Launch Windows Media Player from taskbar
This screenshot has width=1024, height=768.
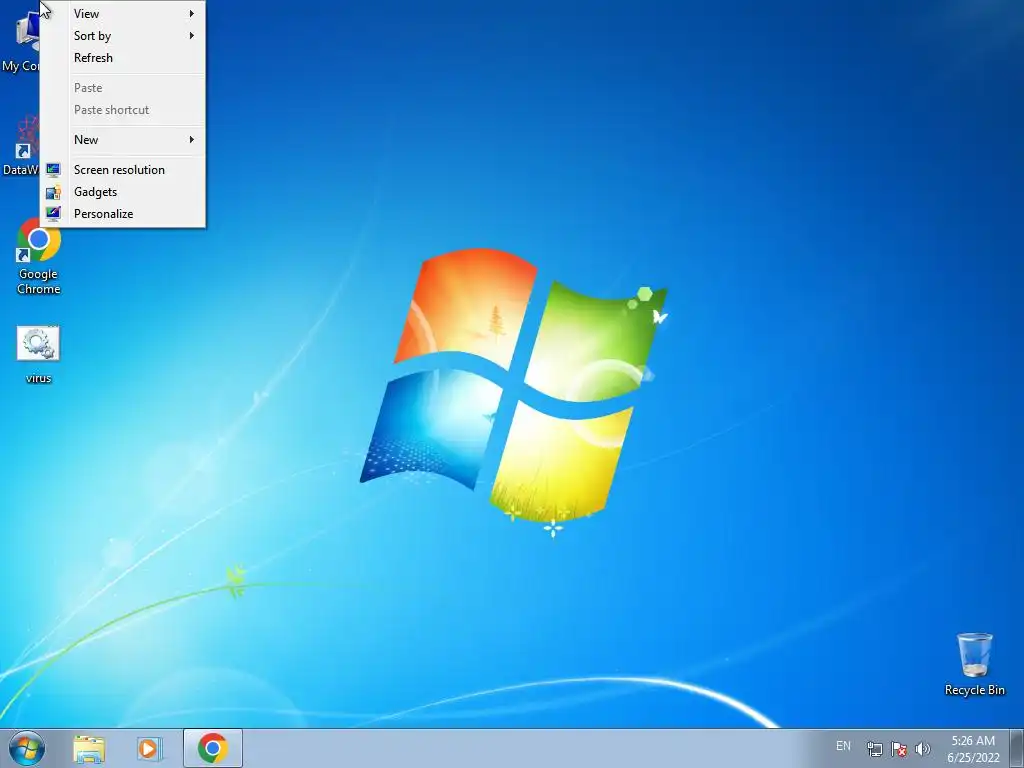pos(150,748)
